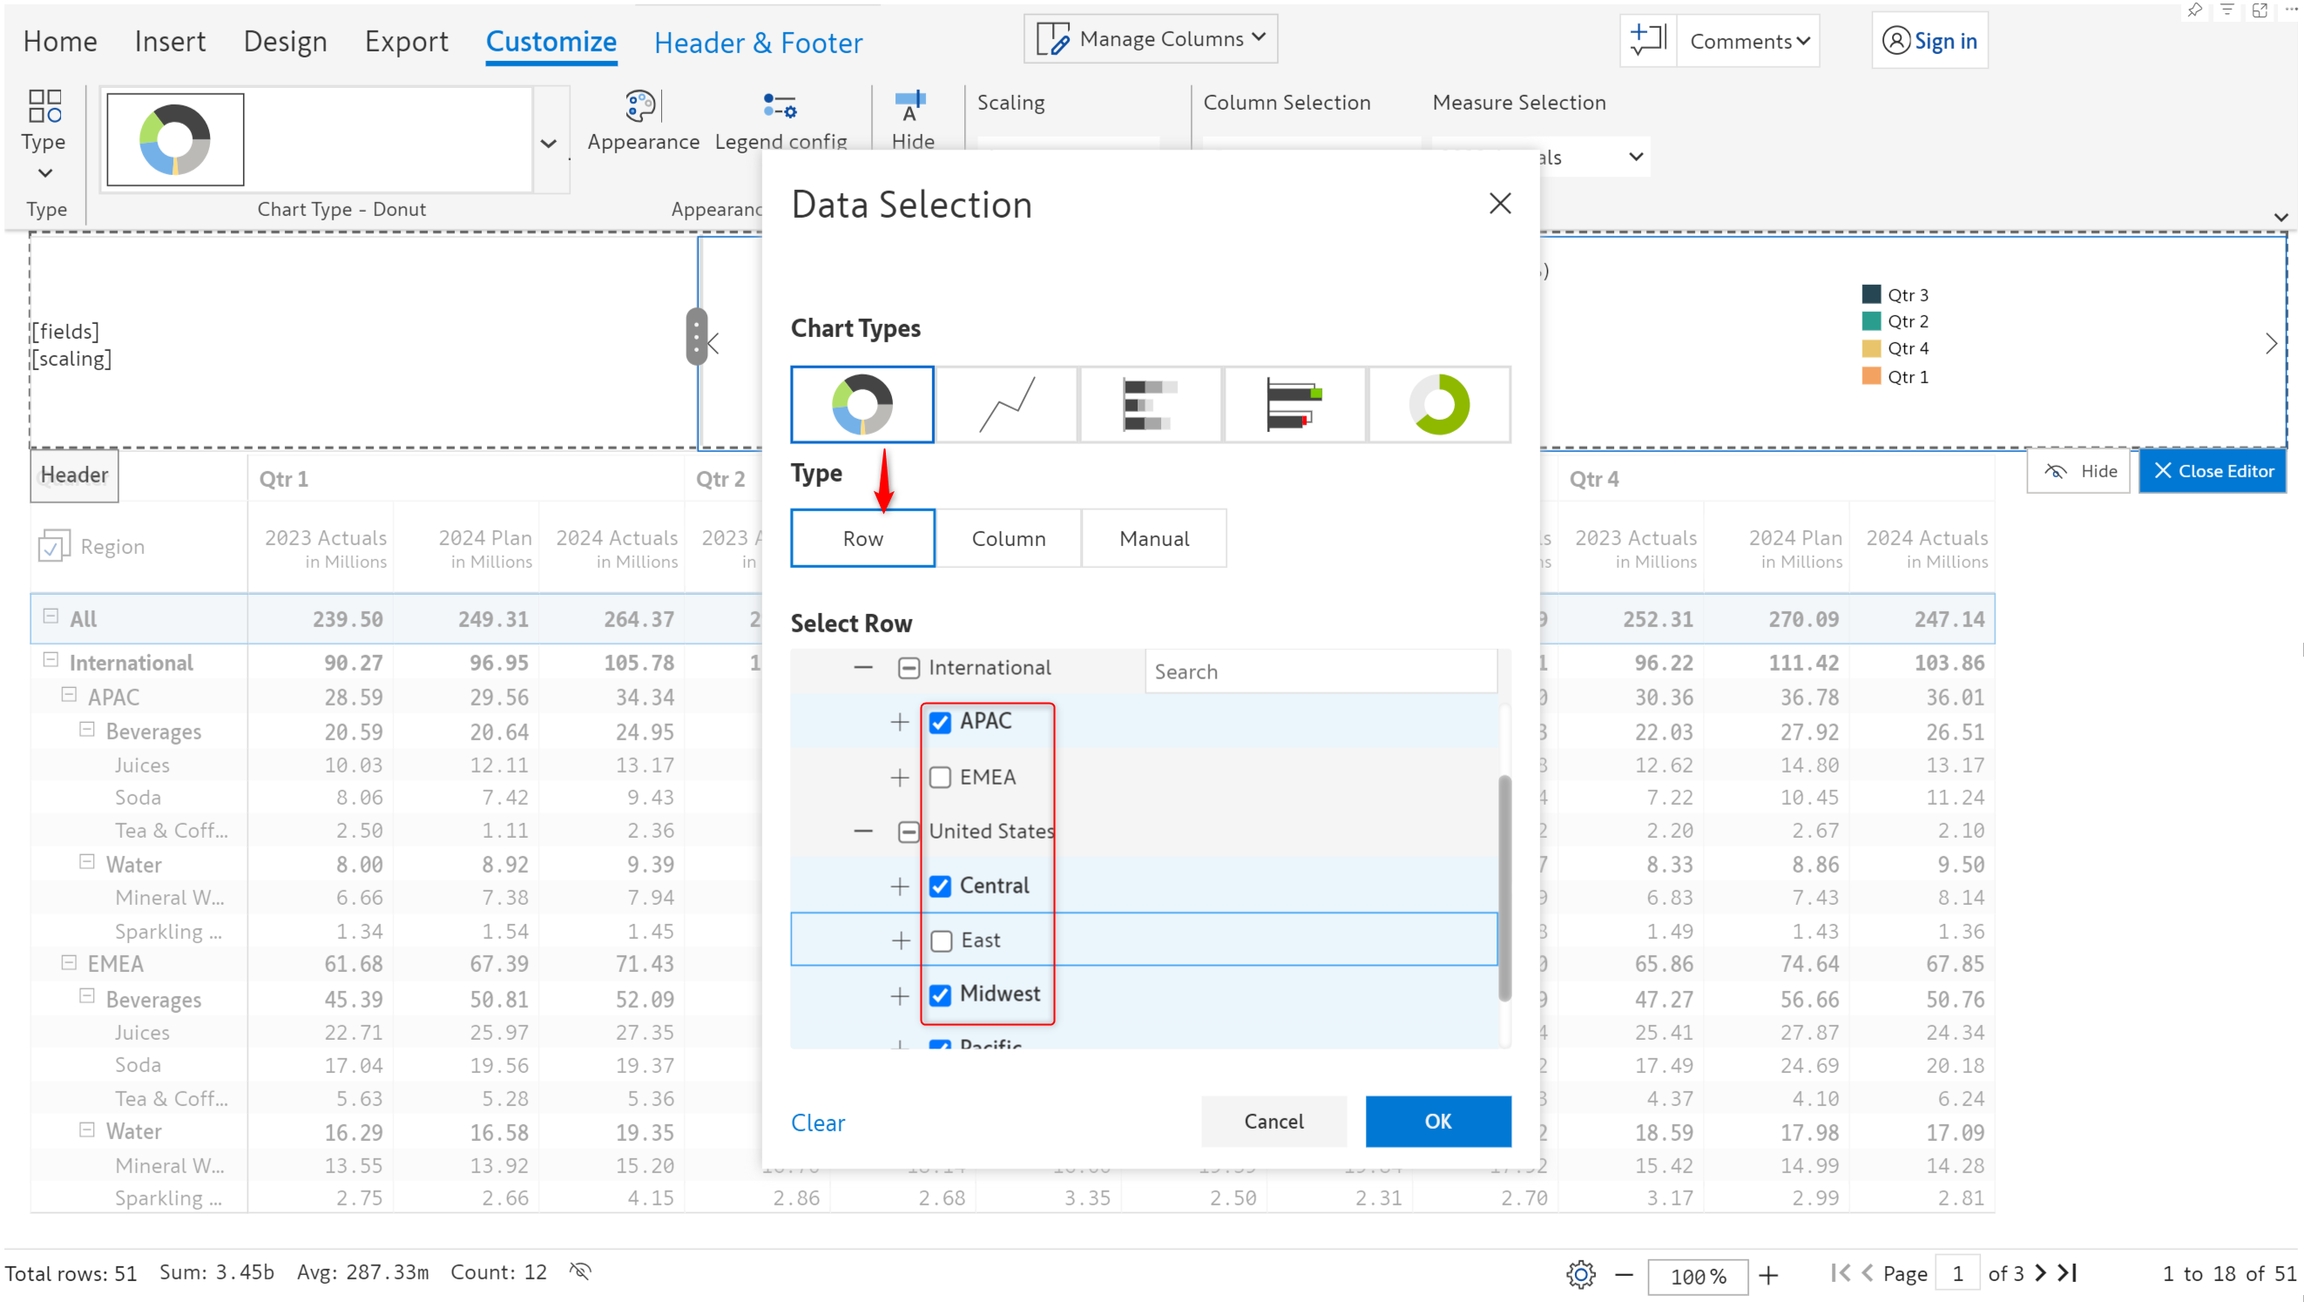Viewport: 2304px width, 1302px height.
Task: Click the add comment icon
Action: point(1647,40)
